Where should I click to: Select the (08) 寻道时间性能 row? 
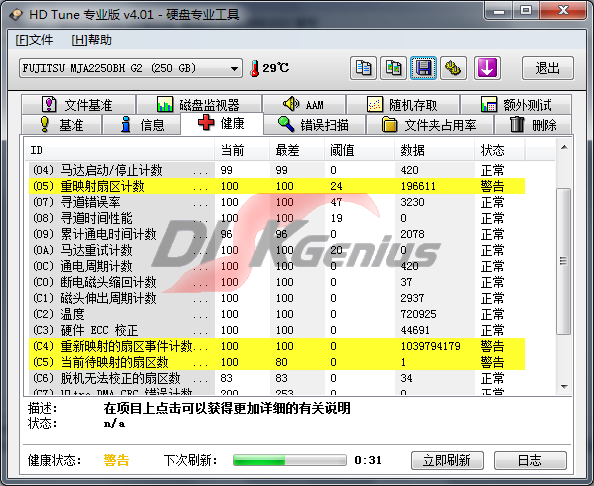277,218
